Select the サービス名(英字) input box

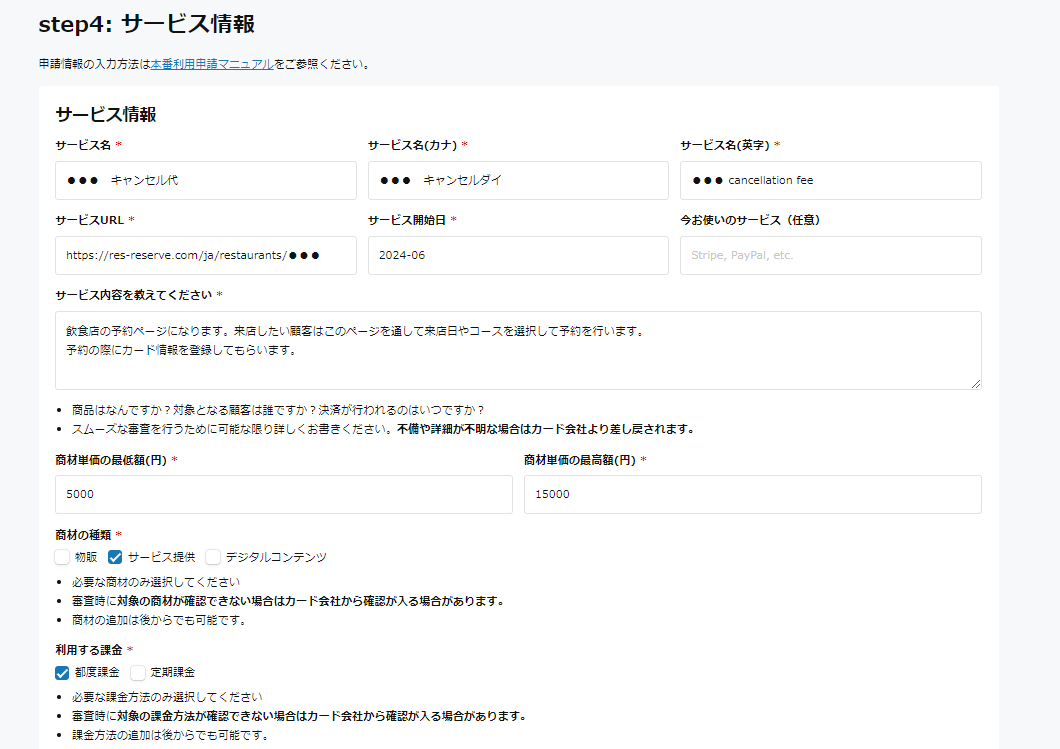tap(830, 181)
